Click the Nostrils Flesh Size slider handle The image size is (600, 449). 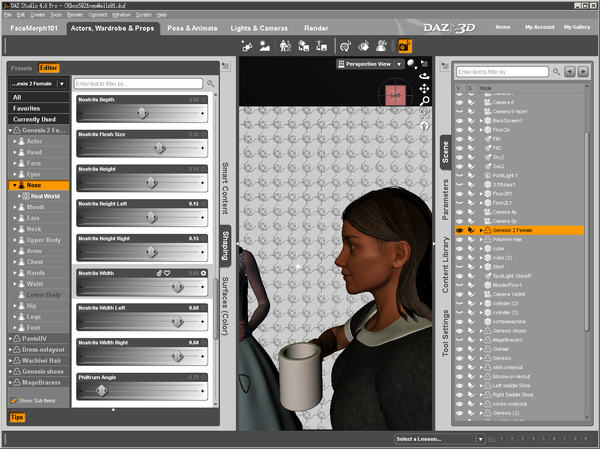click(x=160, y=148)
